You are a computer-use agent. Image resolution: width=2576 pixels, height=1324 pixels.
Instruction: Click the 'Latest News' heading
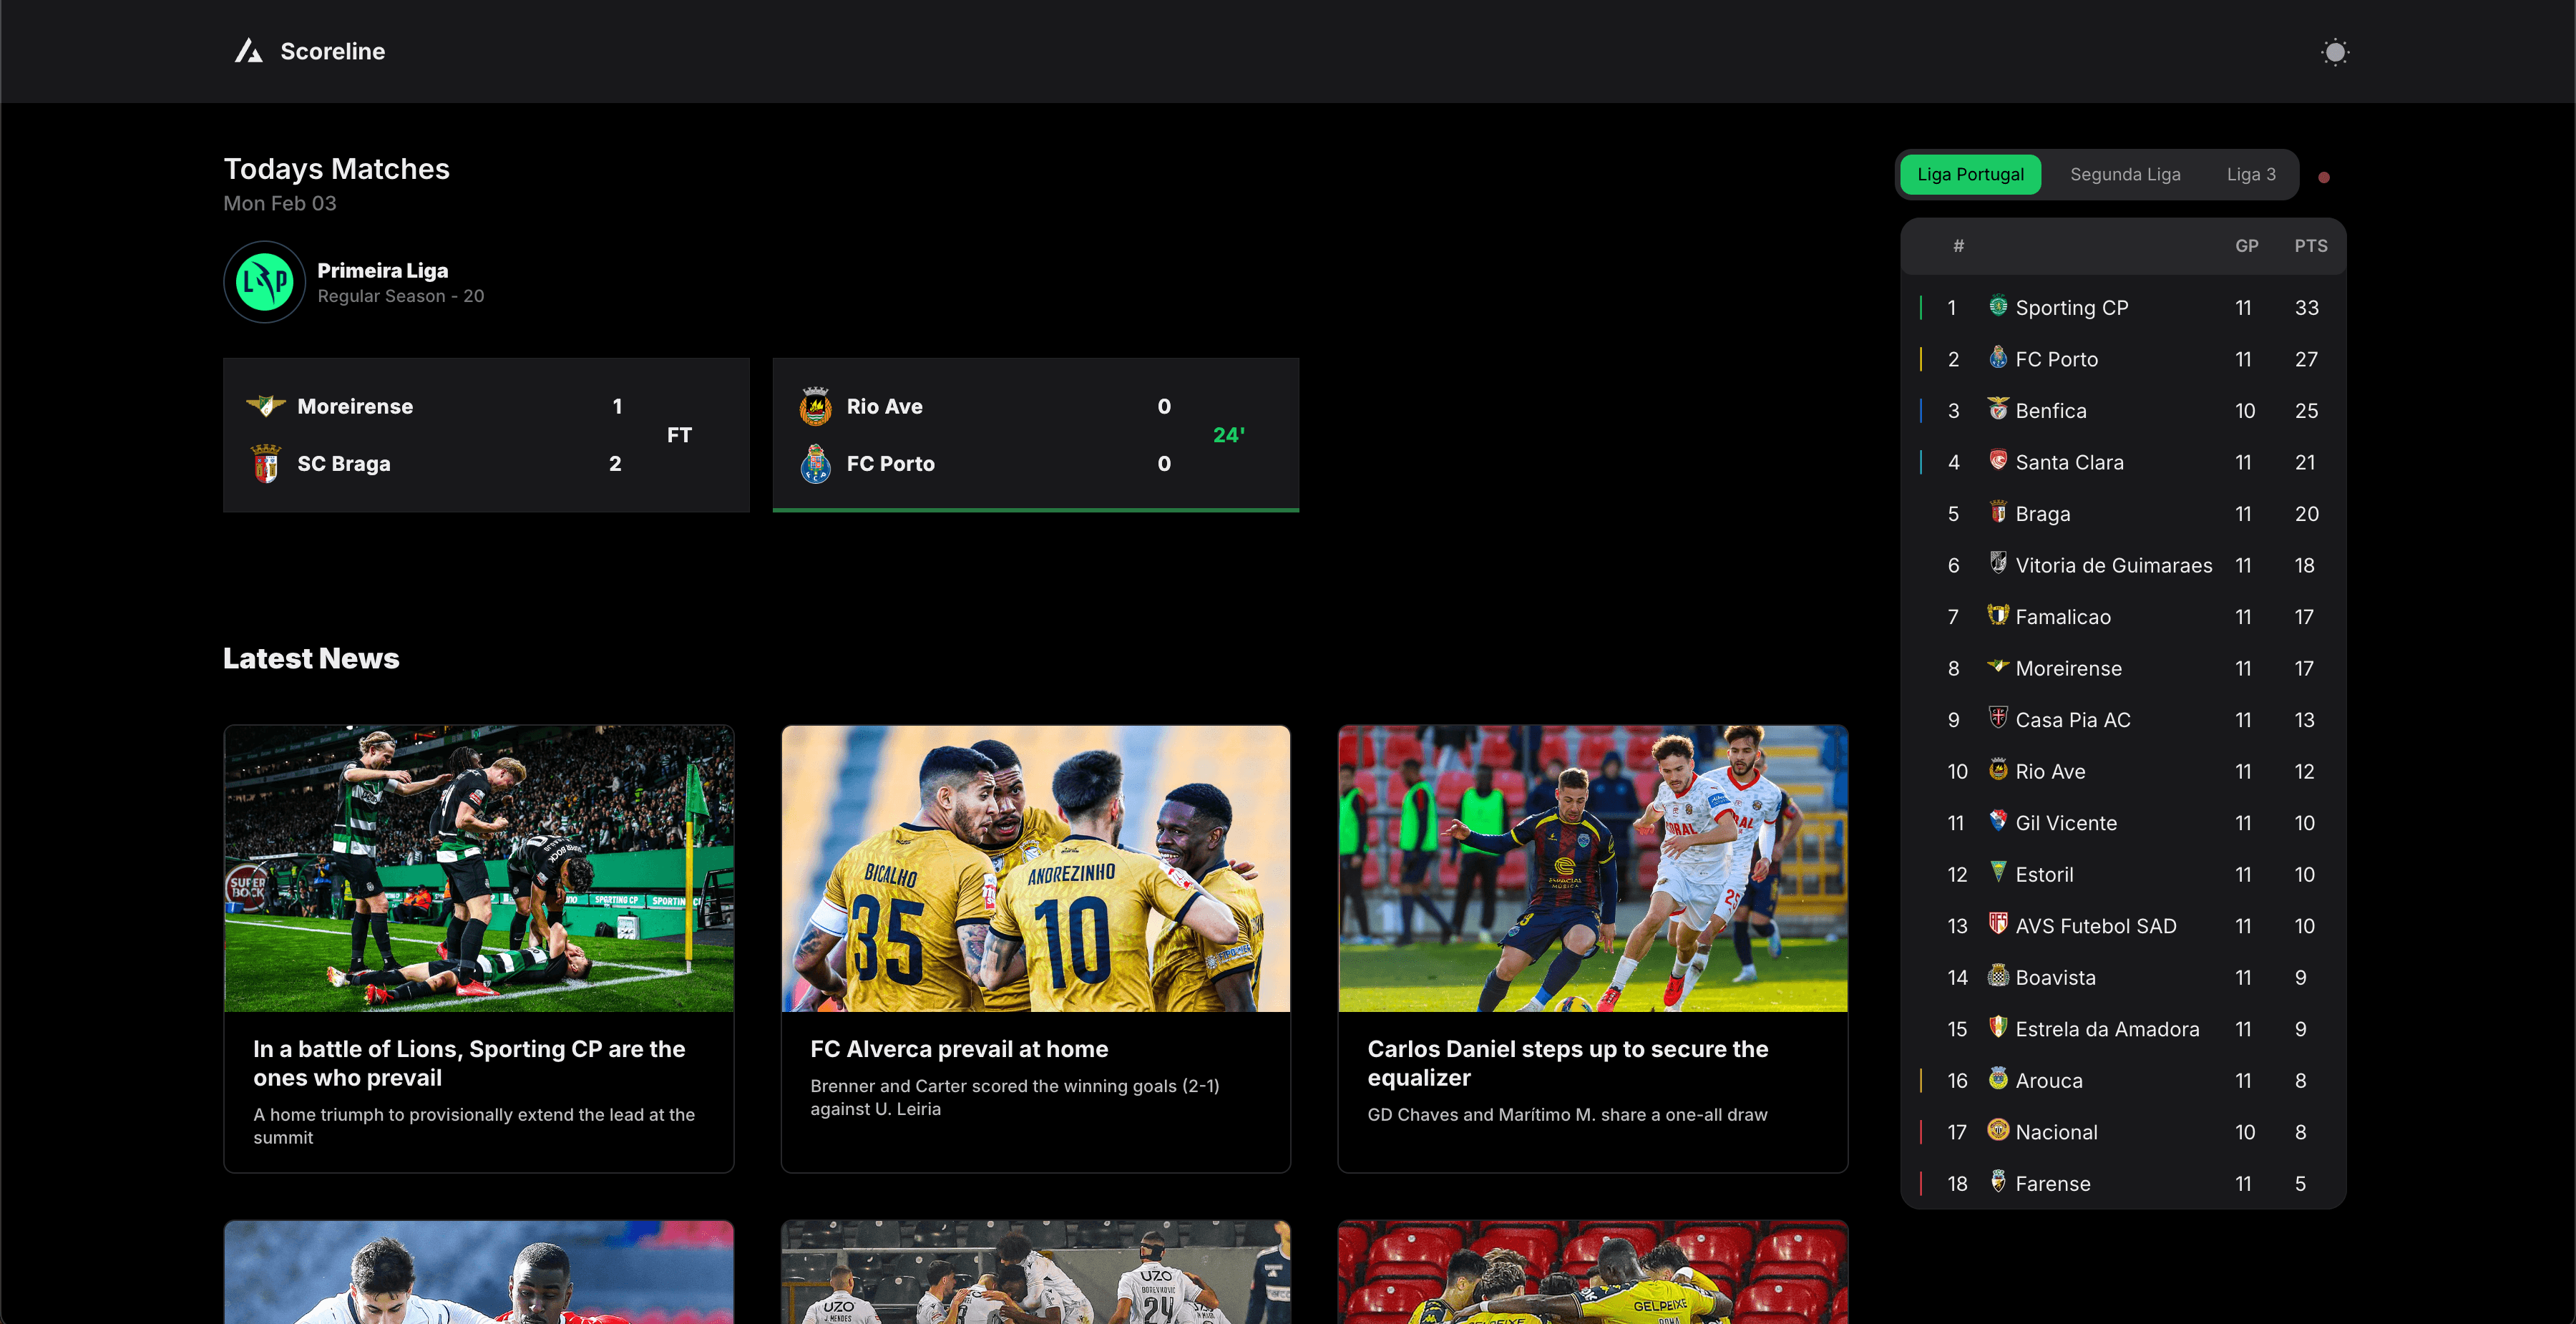coord(310,658)
